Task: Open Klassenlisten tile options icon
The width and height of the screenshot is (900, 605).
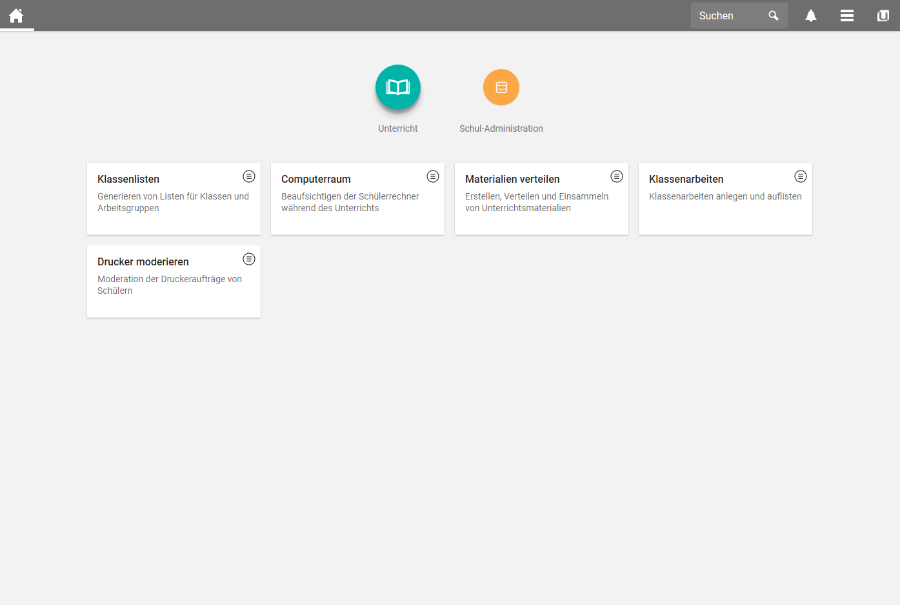Action: 249,176
